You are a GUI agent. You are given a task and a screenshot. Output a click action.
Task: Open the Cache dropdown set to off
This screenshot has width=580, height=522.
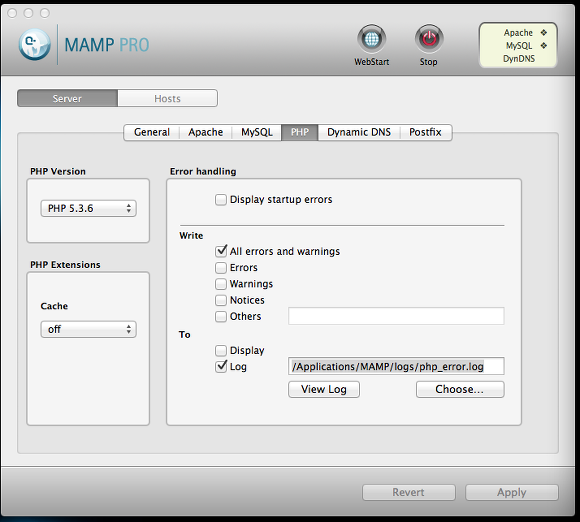[88, 329]
